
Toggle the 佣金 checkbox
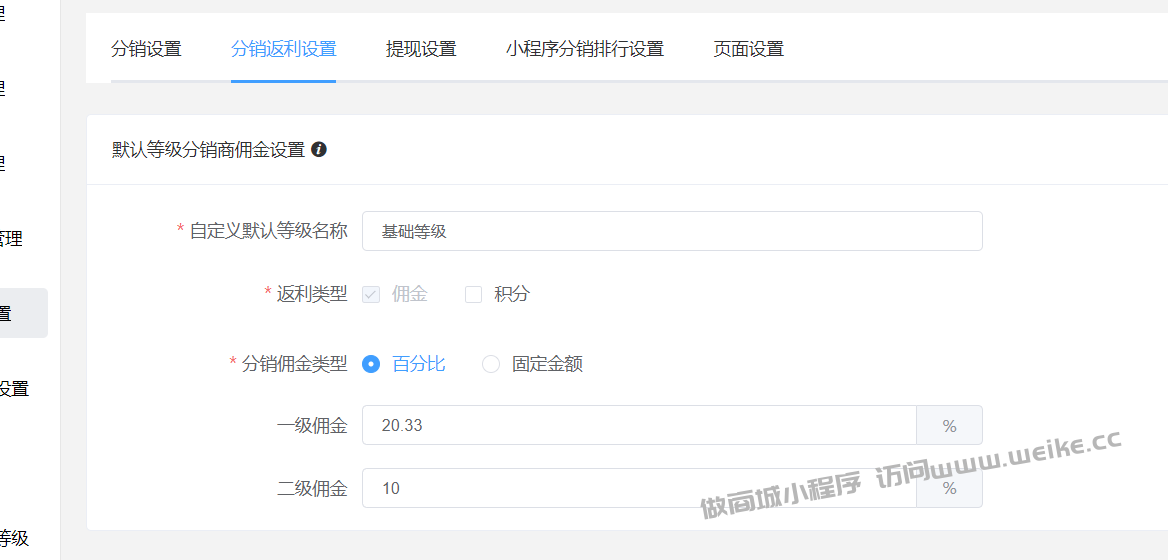tap(370, 295)
